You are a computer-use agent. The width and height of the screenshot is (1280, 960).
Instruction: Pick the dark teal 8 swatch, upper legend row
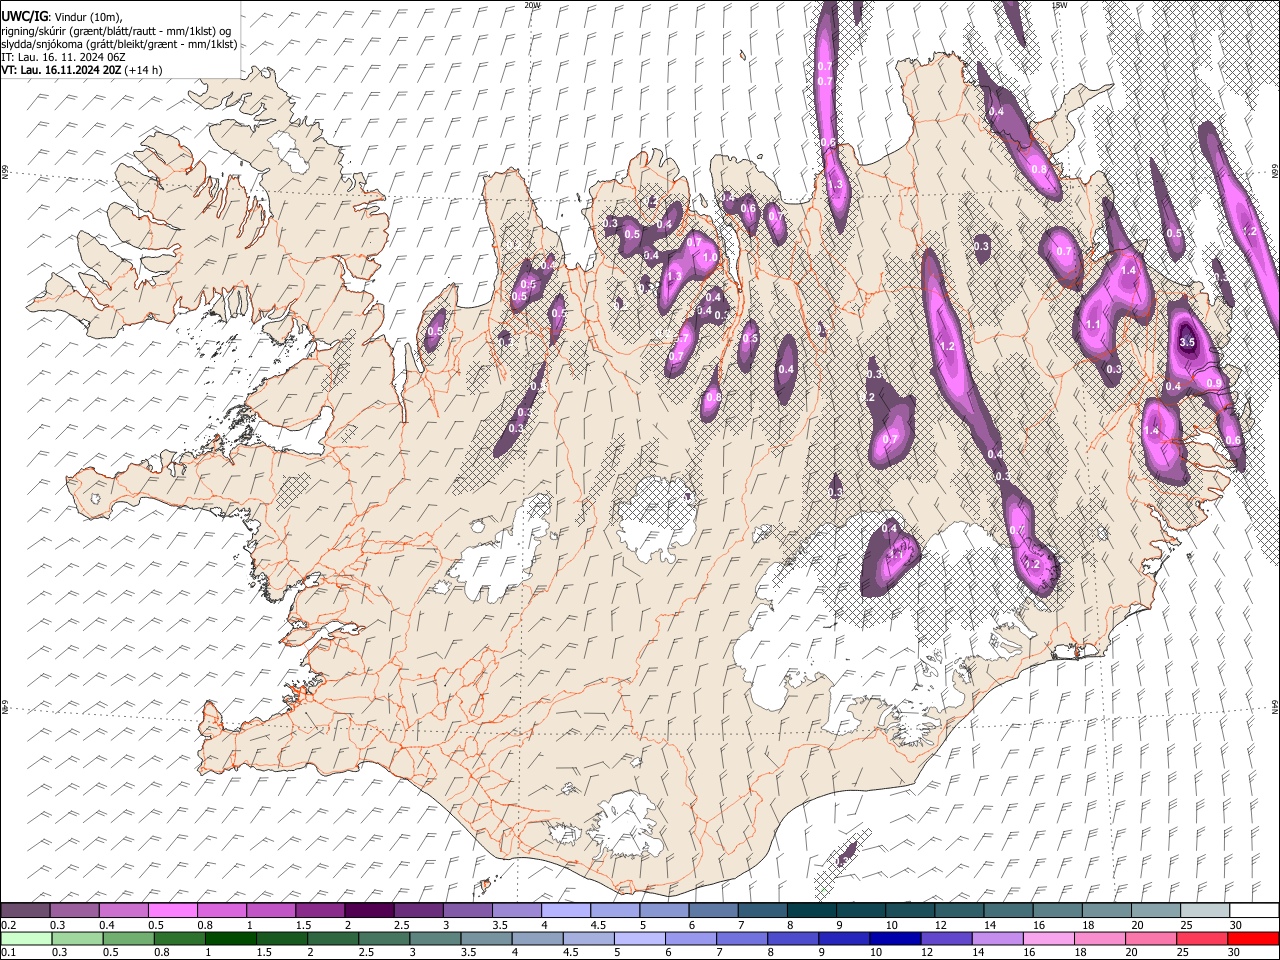click(812, 910)
